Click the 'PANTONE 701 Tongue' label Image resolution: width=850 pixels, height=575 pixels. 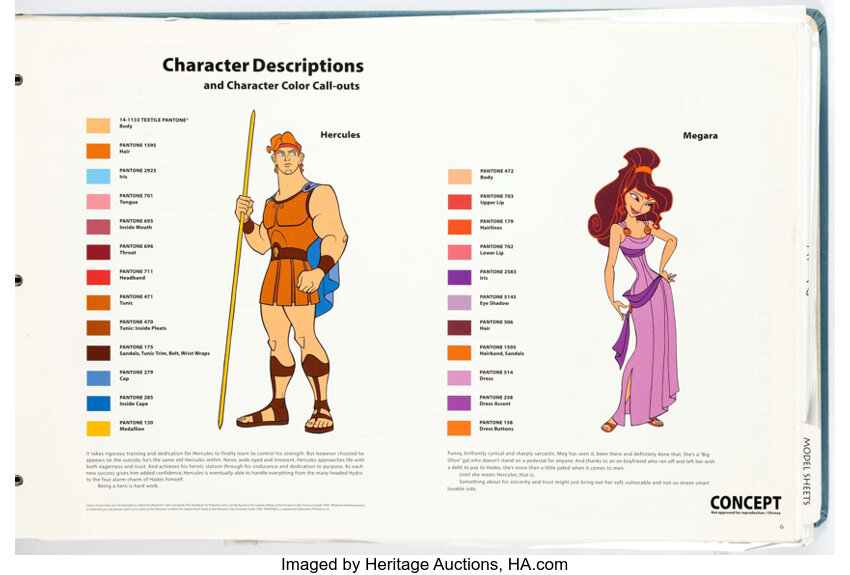tap(136, 199)
